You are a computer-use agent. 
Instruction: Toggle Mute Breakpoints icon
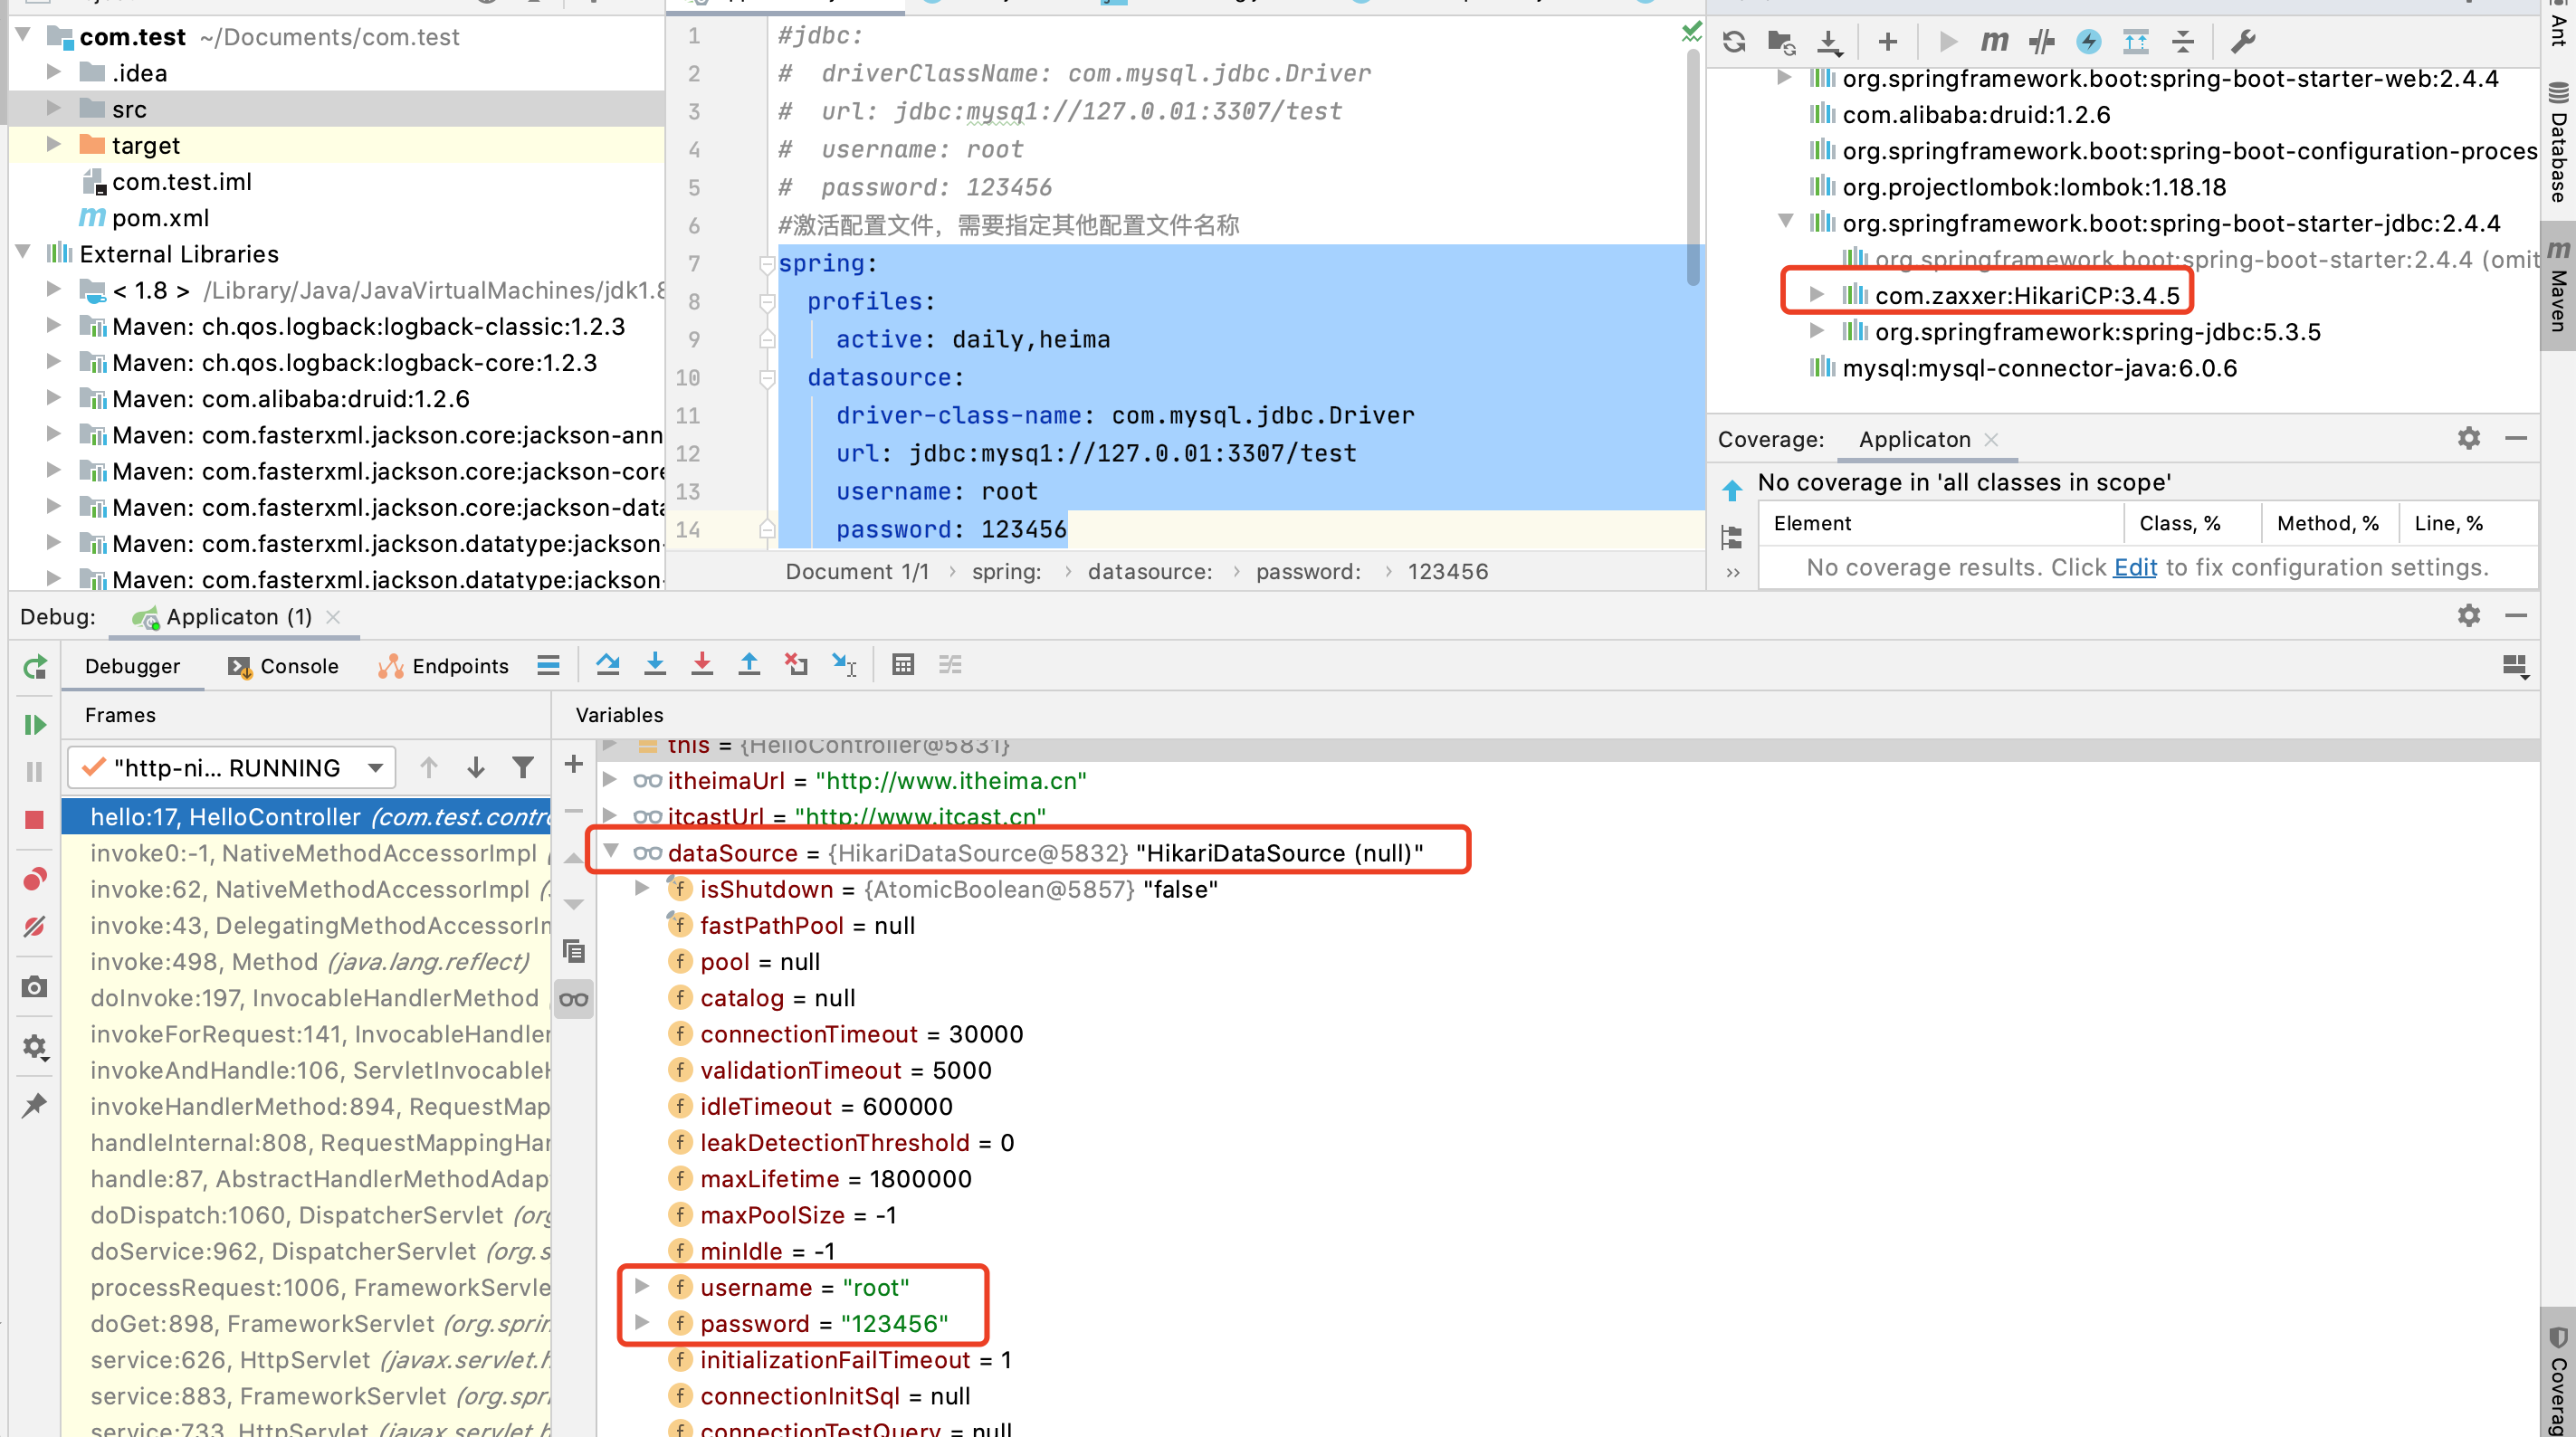coord(34,926)
